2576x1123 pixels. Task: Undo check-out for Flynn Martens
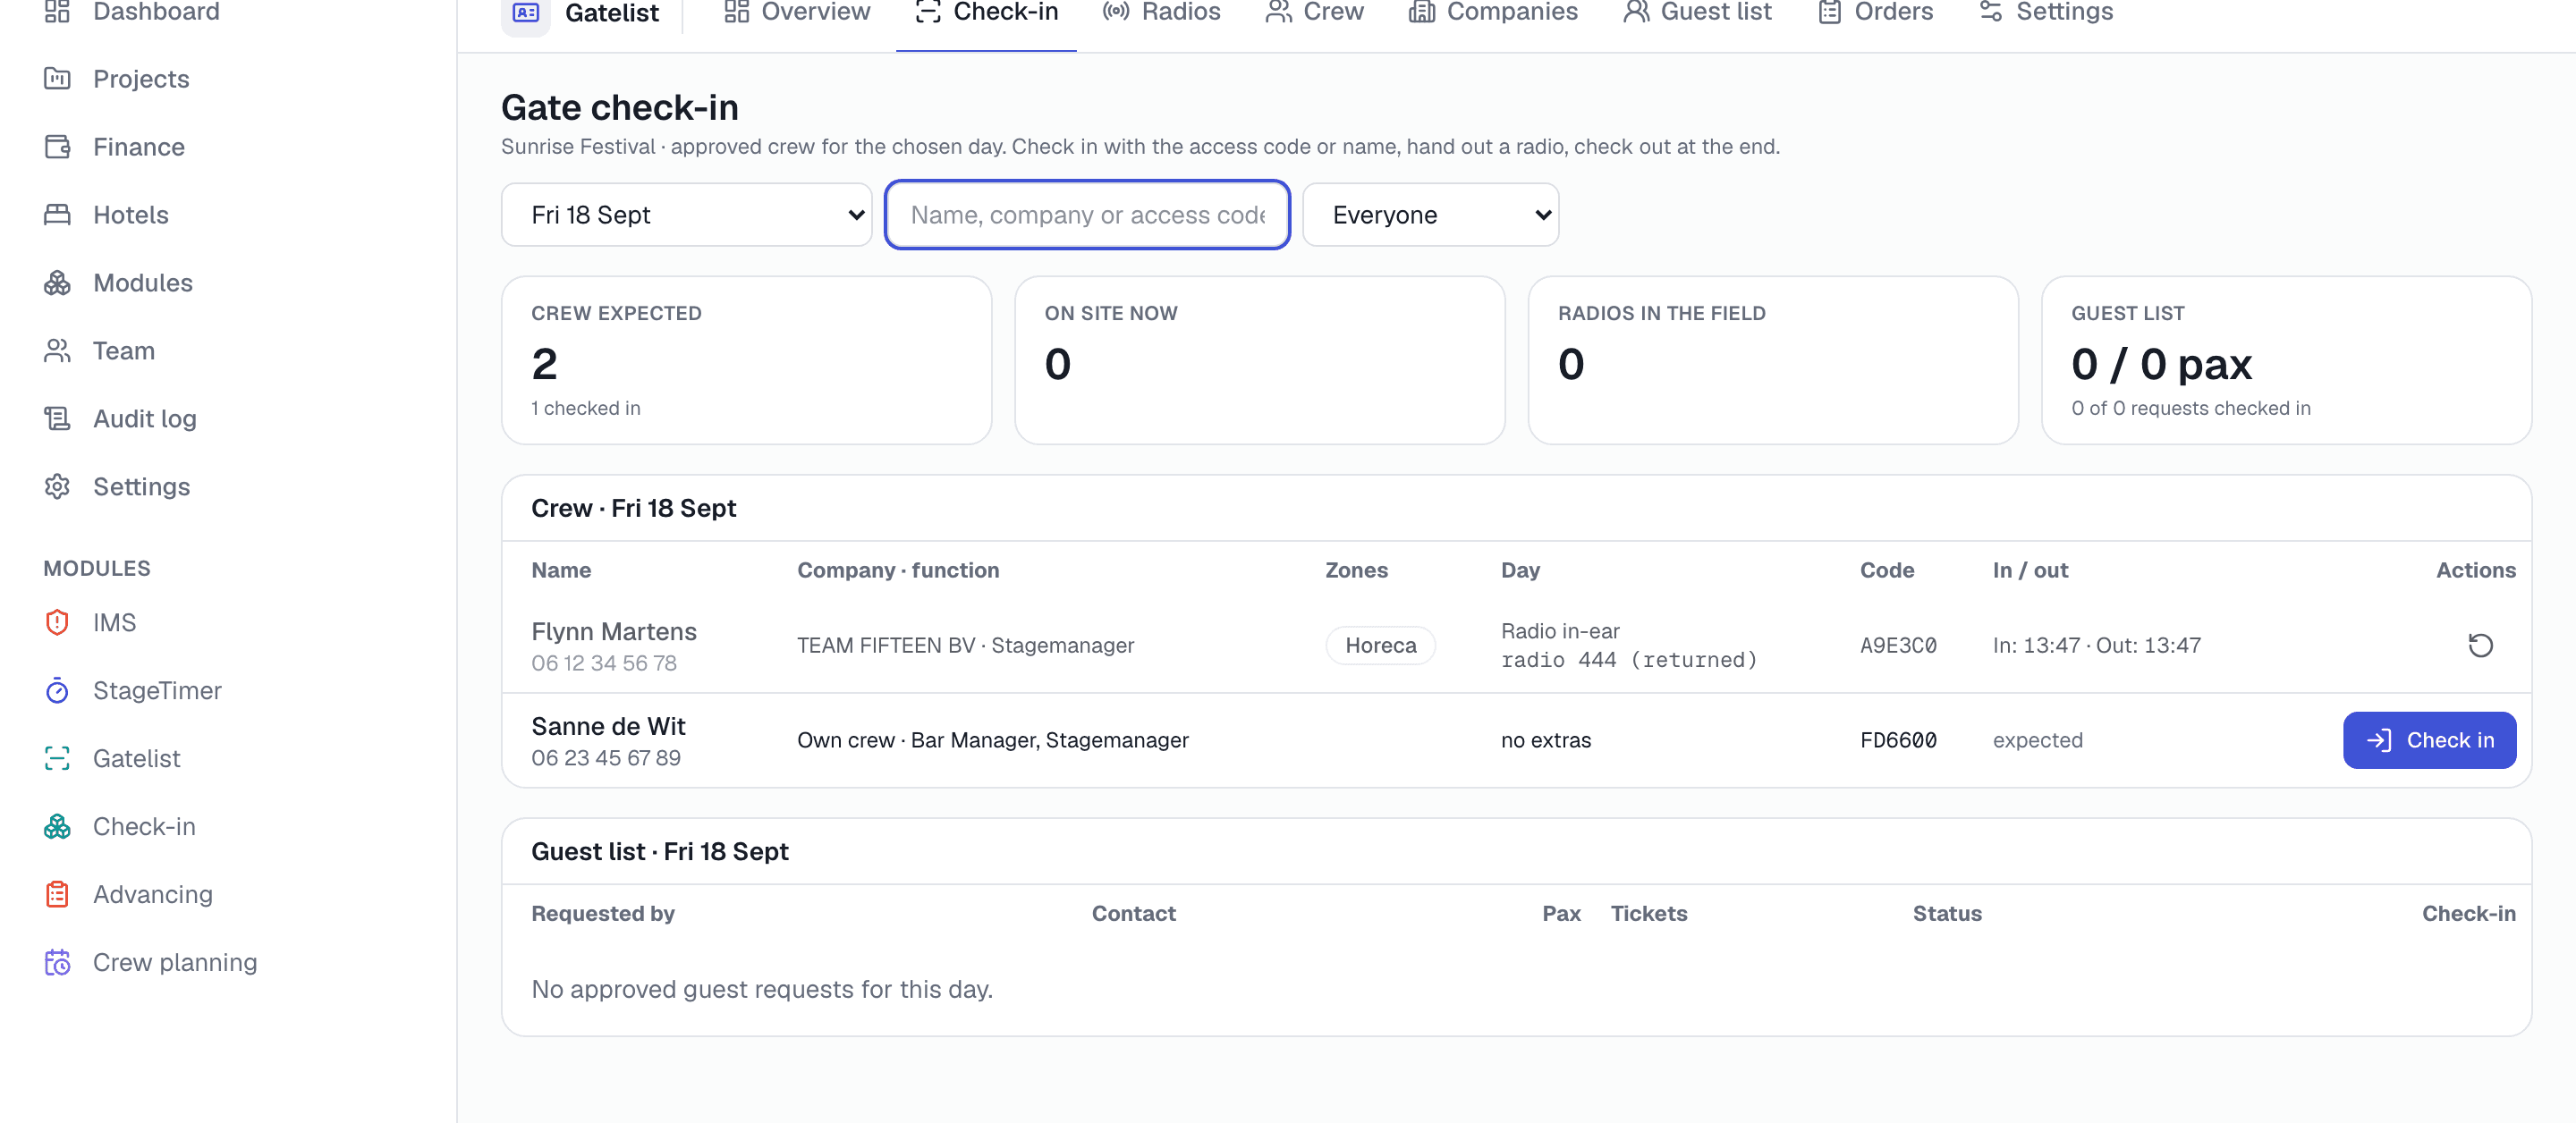[2480, 645]
